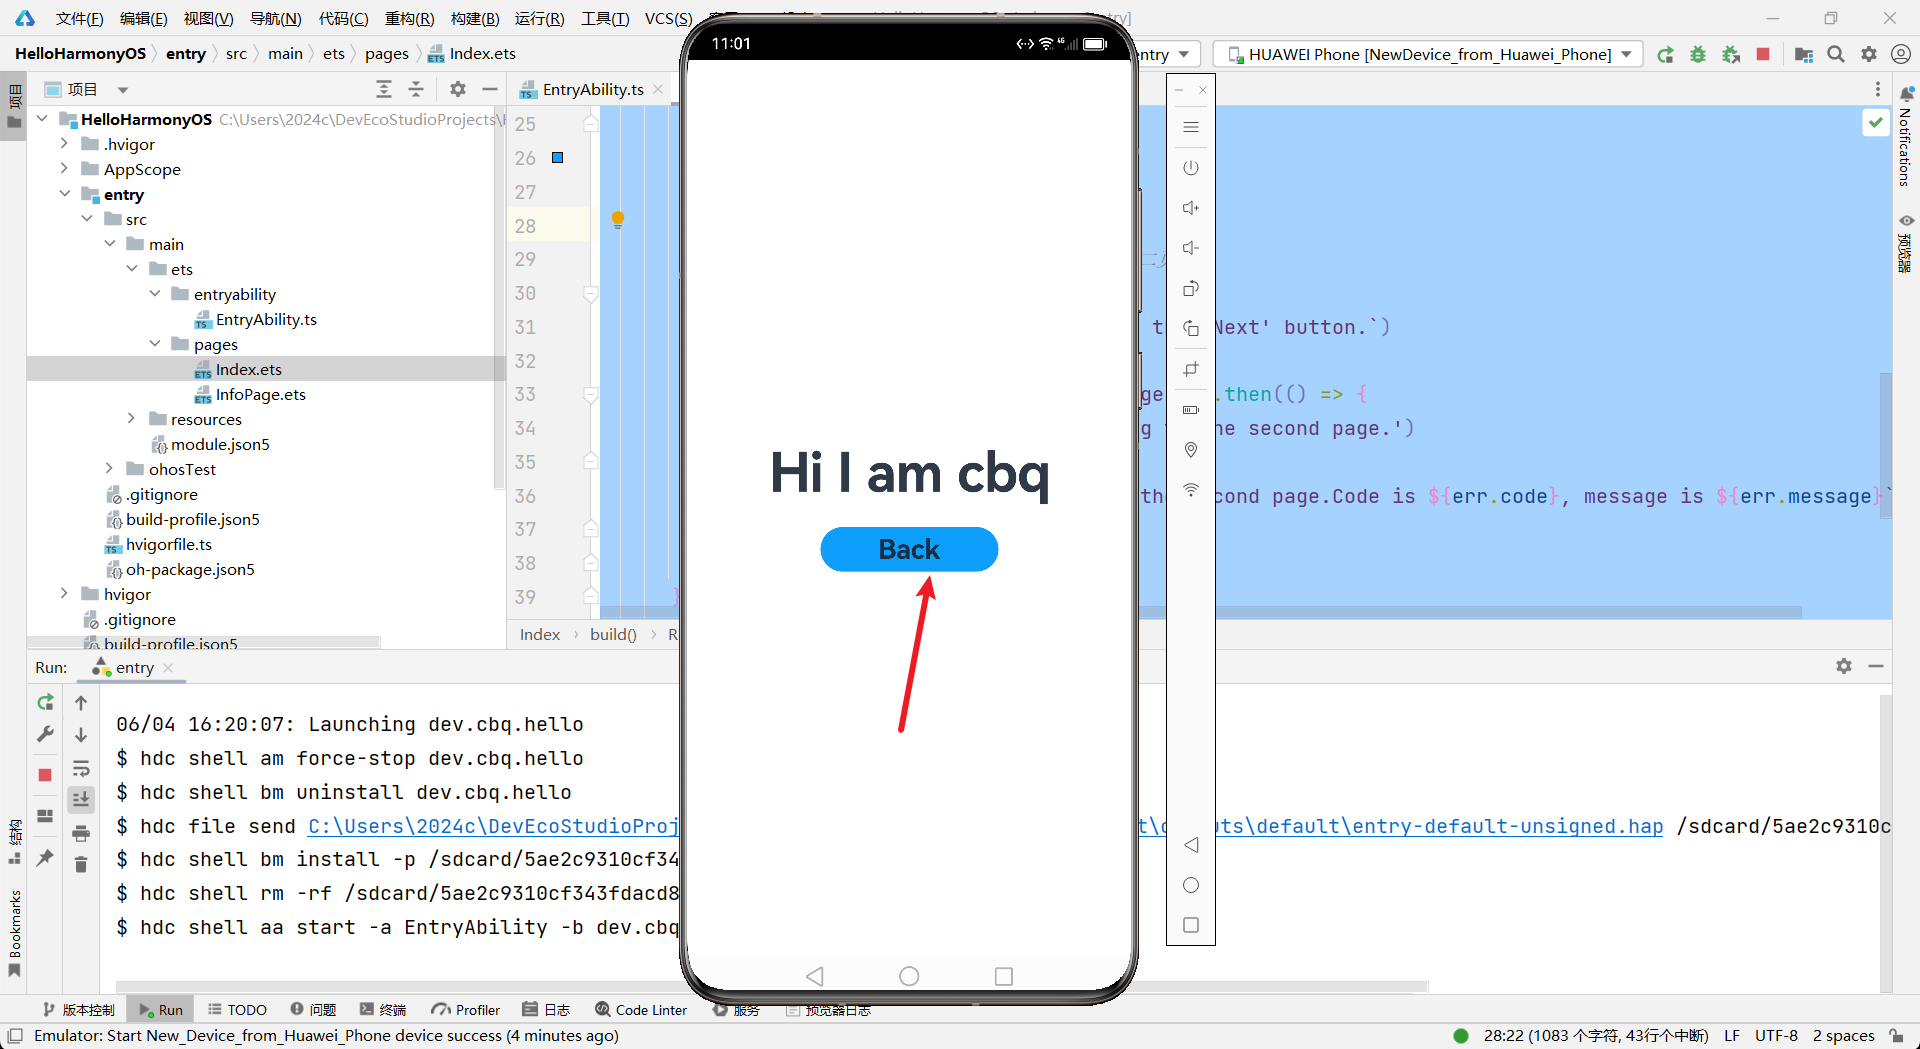
Task: Open the Project Structure folder icon in toolbar
Action: point(1804,55)
